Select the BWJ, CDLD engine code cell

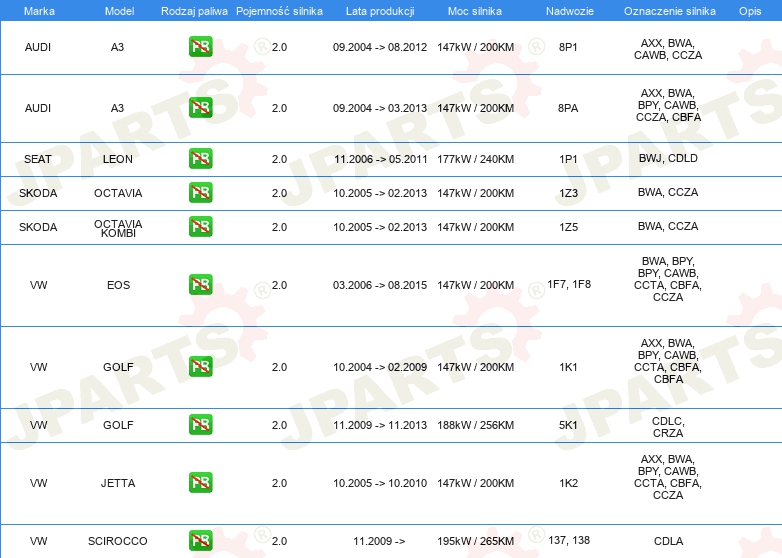pos(668,158)
